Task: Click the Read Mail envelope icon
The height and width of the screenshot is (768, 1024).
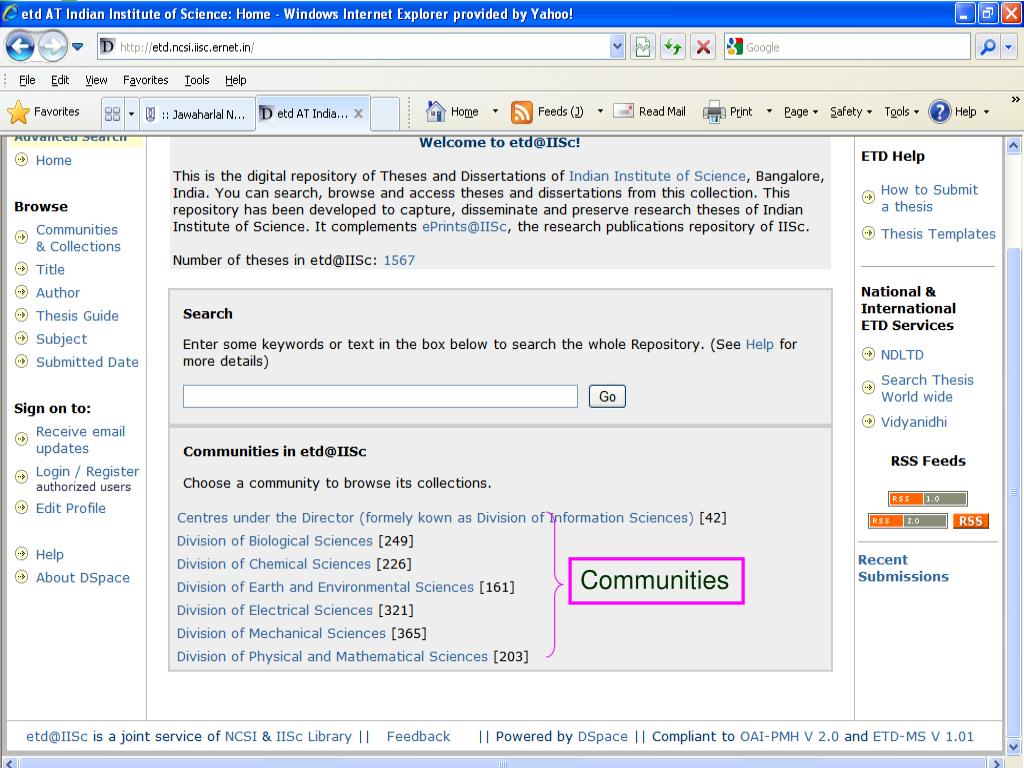Action: pos(624,111)
